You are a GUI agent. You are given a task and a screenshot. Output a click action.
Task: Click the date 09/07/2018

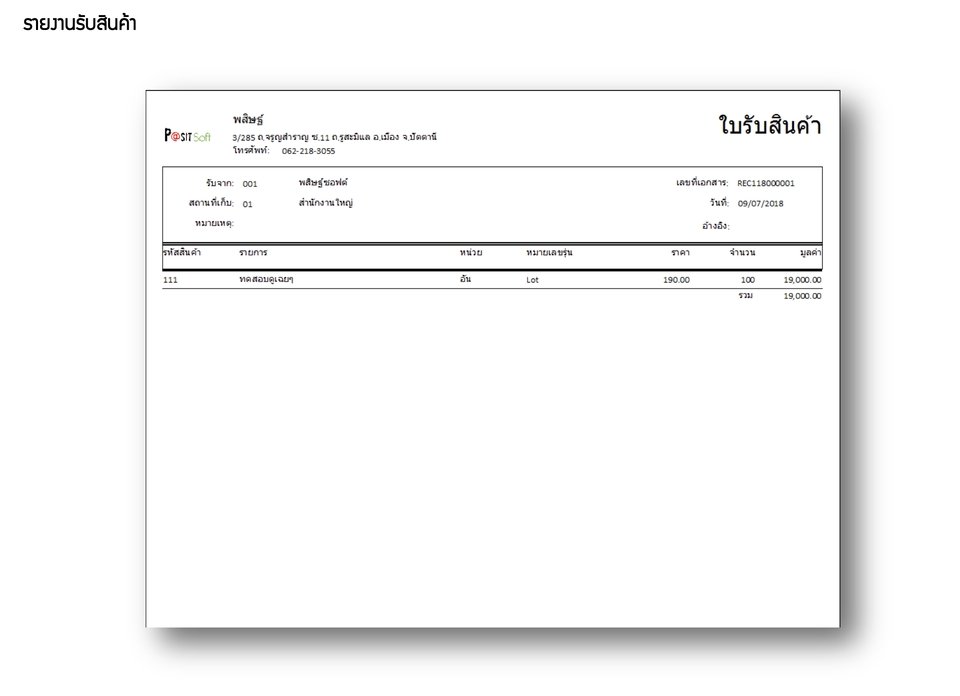[x=760, y=203]
